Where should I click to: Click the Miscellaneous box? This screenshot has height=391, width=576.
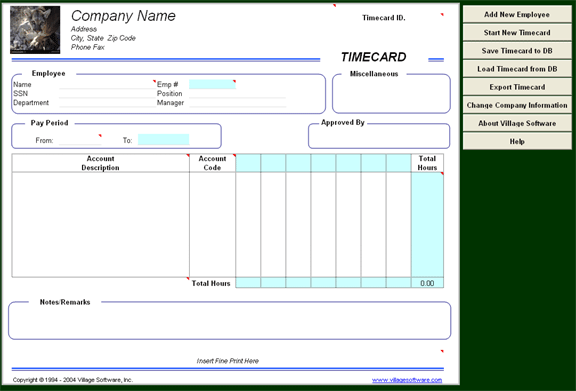(391, 94)
